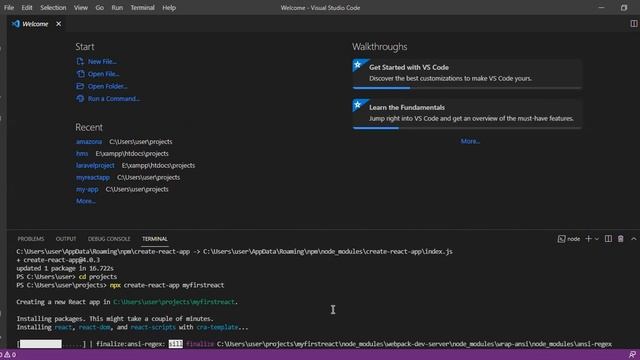Open recent project laravelproject
The height and width of the screenshot is (360, 640).
point(95,165)
